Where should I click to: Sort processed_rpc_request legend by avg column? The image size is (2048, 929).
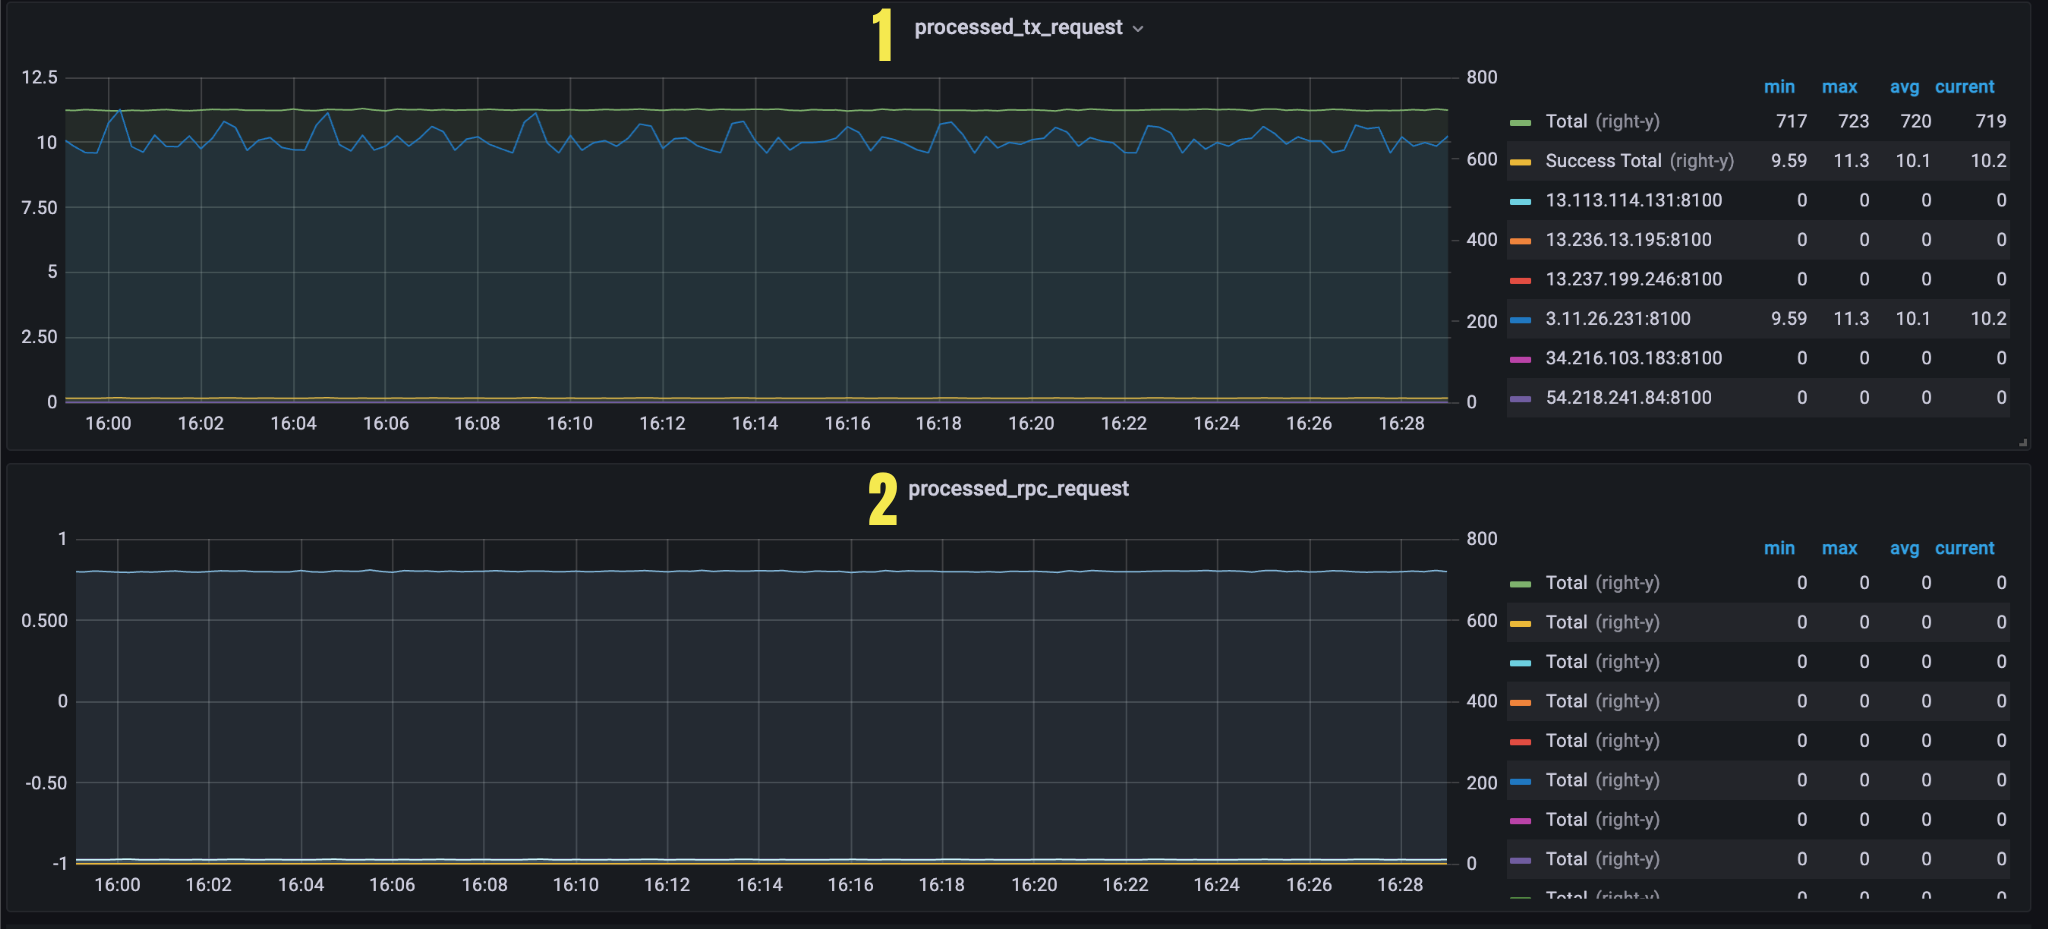click(1904, 548)
